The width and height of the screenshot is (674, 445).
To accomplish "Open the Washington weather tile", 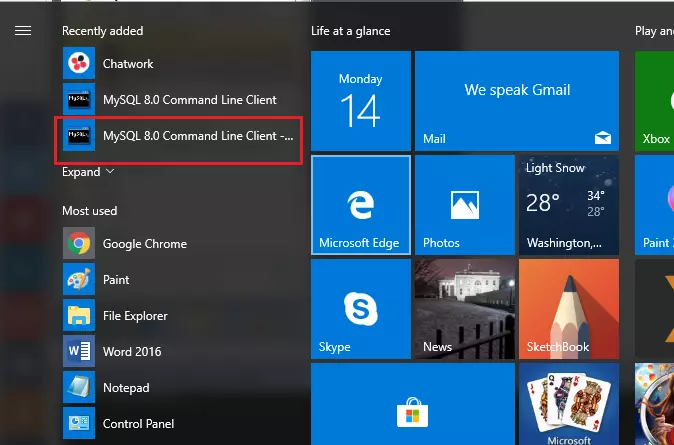I will pos(569,205).
